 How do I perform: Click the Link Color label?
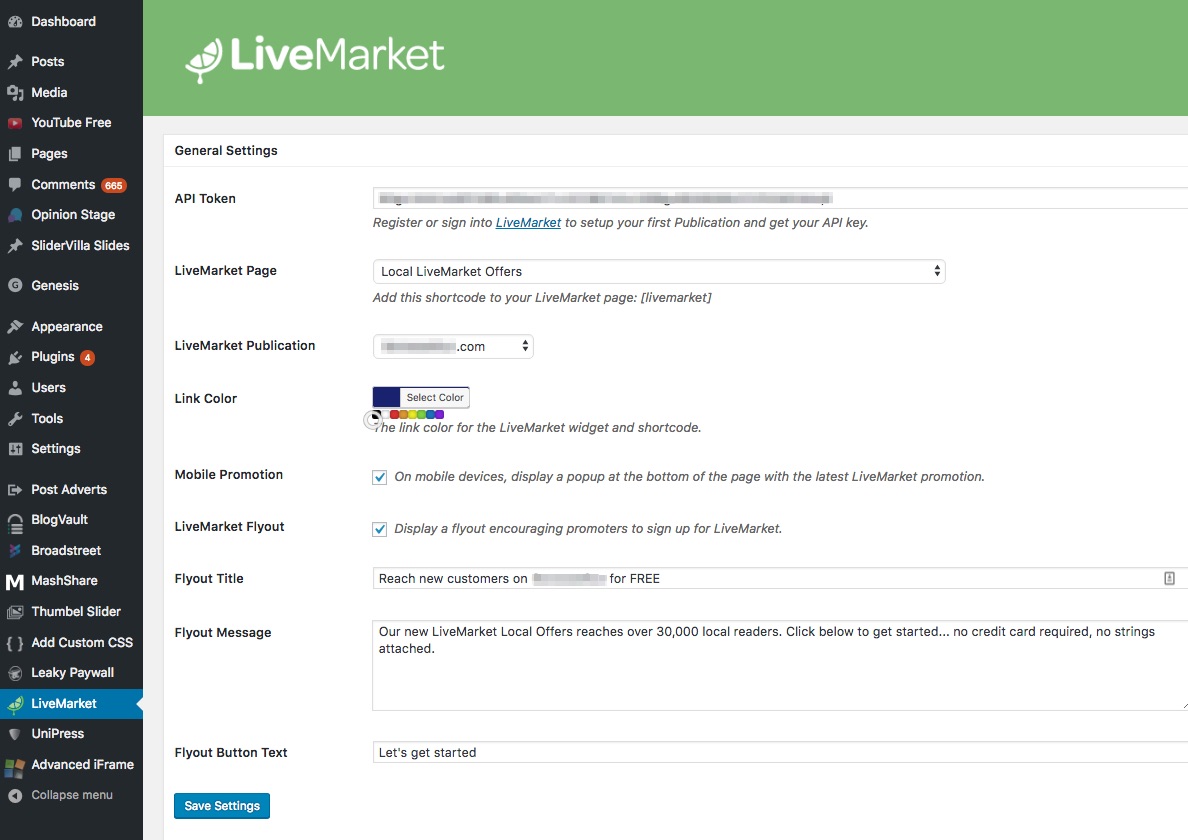[205, 398]
